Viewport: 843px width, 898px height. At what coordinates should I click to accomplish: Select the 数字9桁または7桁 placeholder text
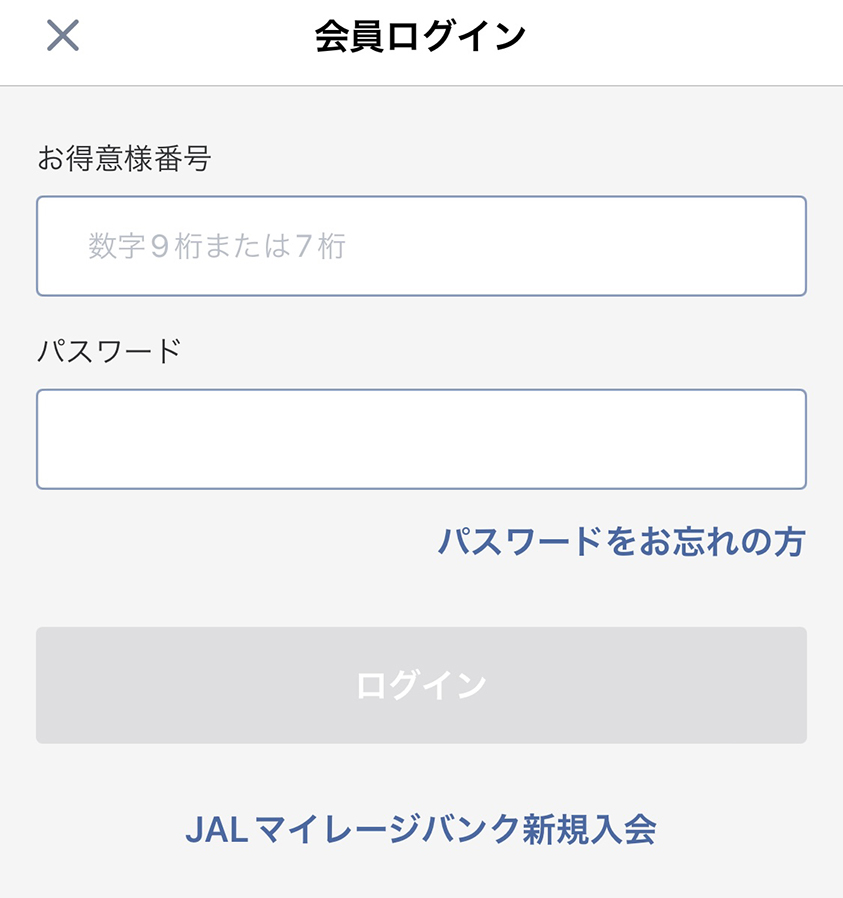[217, 246]
